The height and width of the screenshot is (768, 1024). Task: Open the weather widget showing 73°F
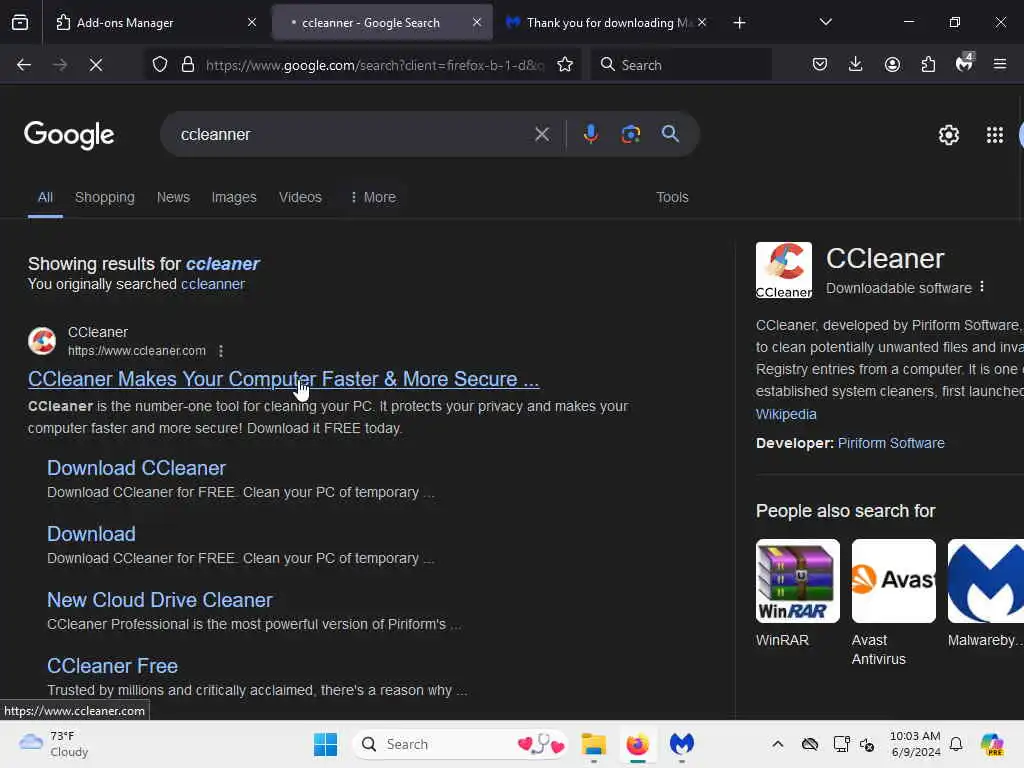(x=54, y=744)
